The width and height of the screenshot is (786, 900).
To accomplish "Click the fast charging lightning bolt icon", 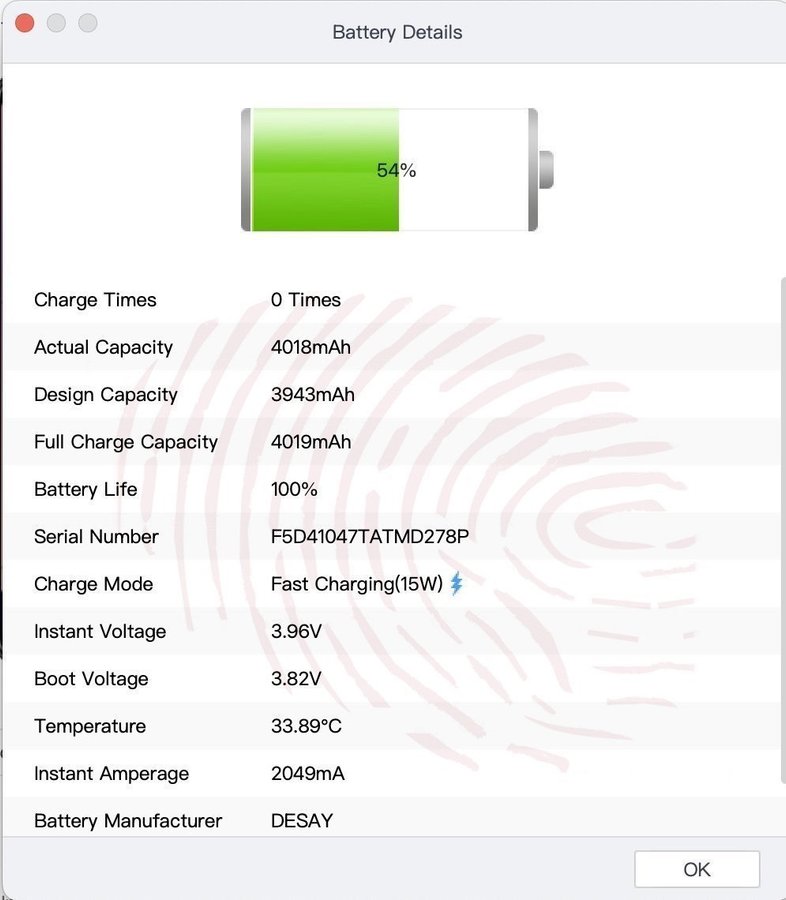I will 457,583.
